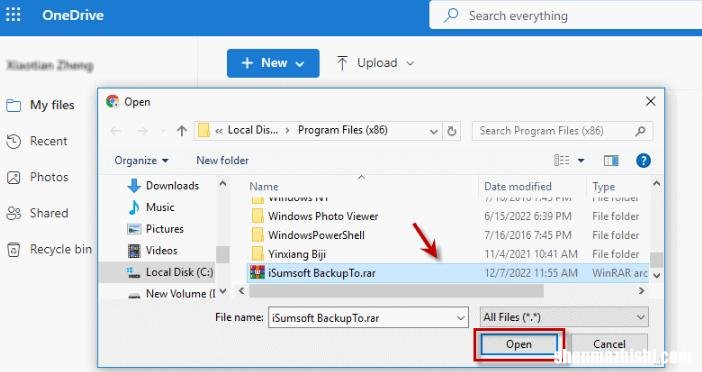Click the Forward arrow in Open dialog
The image size is (702, 372).
point(142,131)
